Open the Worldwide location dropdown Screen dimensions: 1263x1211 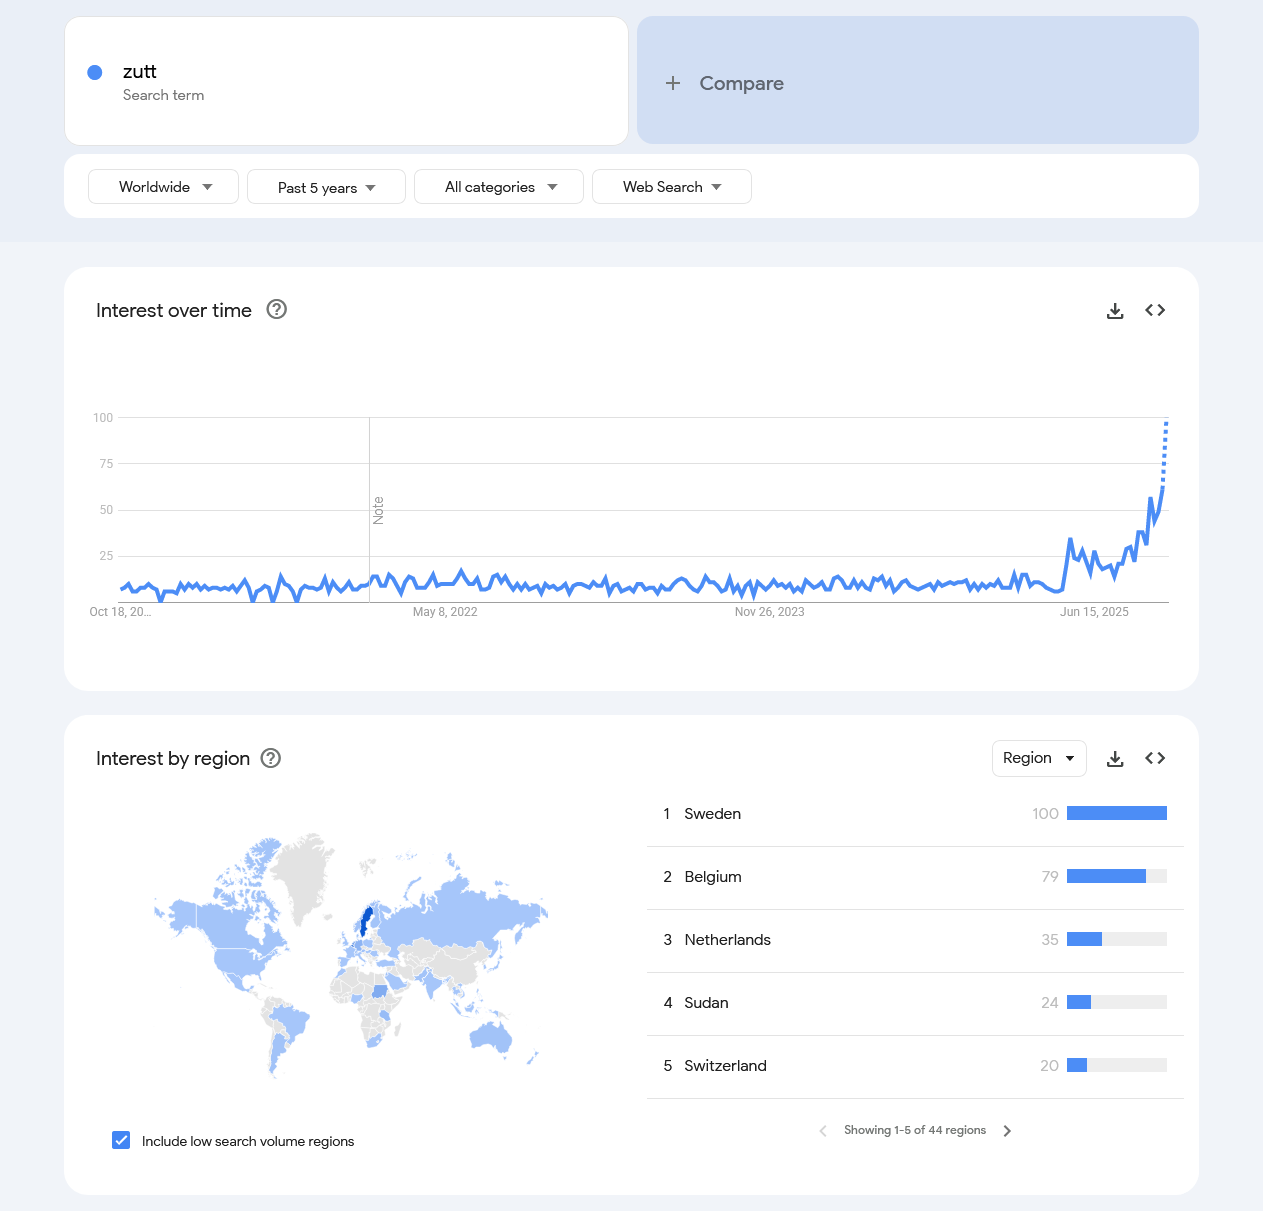163,187
